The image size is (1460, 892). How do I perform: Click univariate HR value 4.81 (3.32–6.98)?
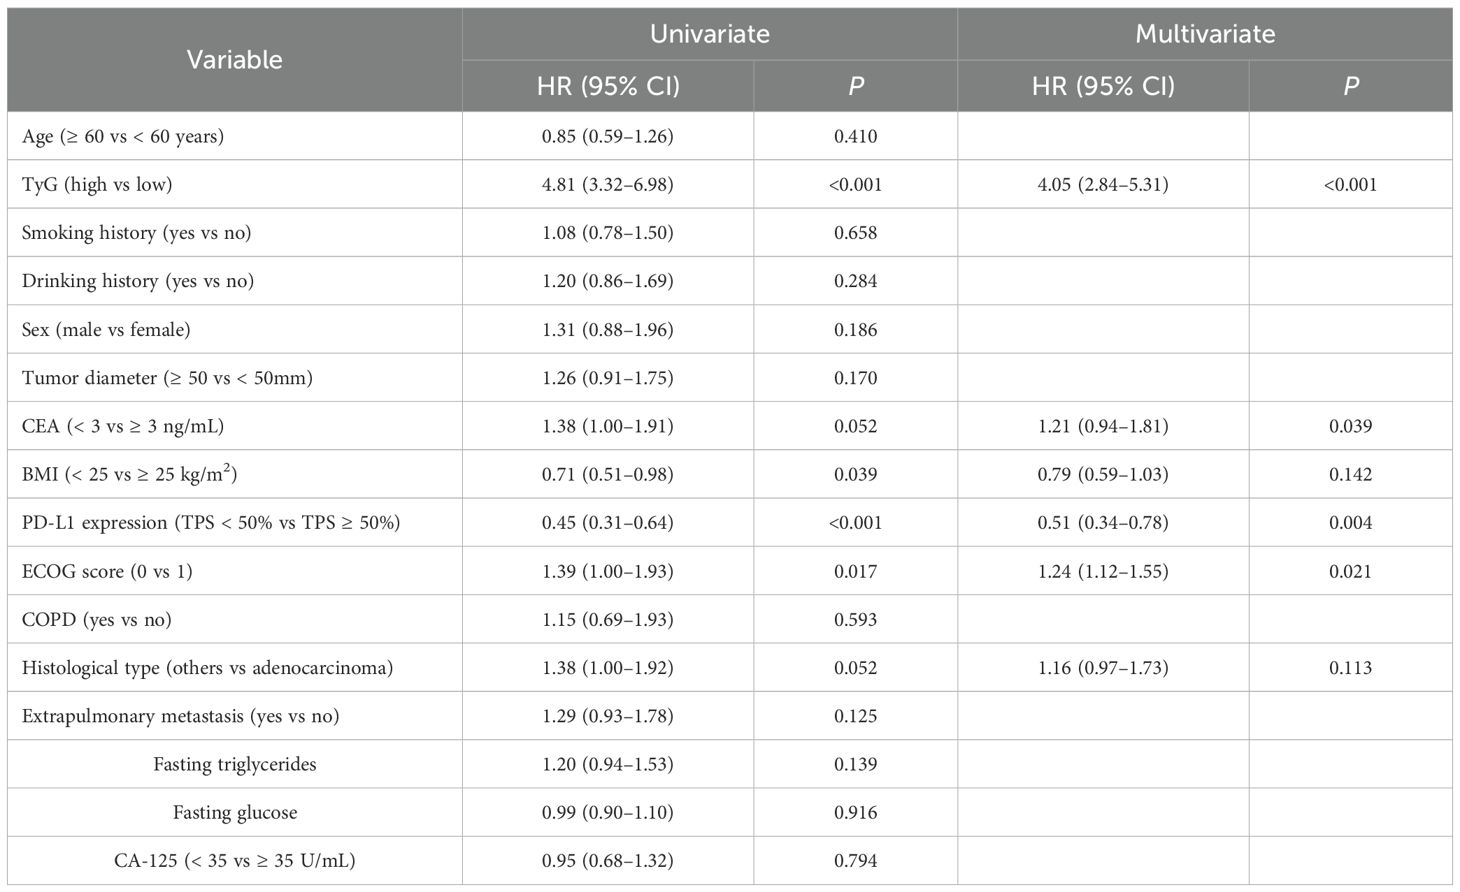(x=608, y=184)
